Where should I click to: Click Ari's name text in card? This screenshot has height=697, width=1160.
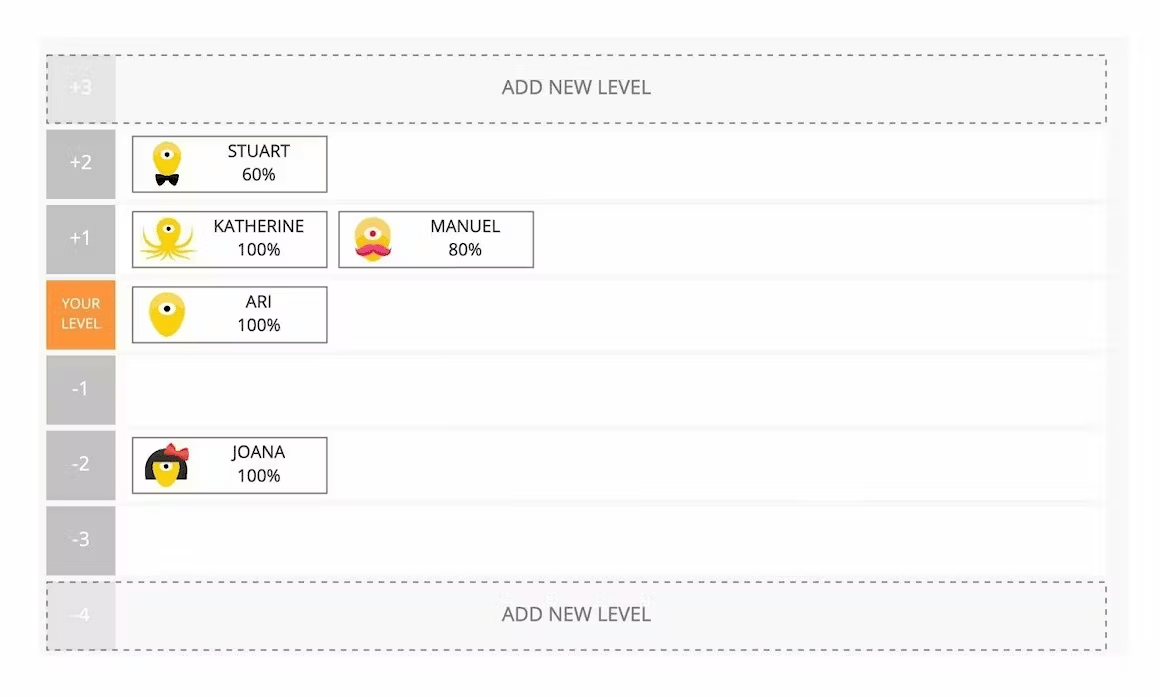point(258,302)
